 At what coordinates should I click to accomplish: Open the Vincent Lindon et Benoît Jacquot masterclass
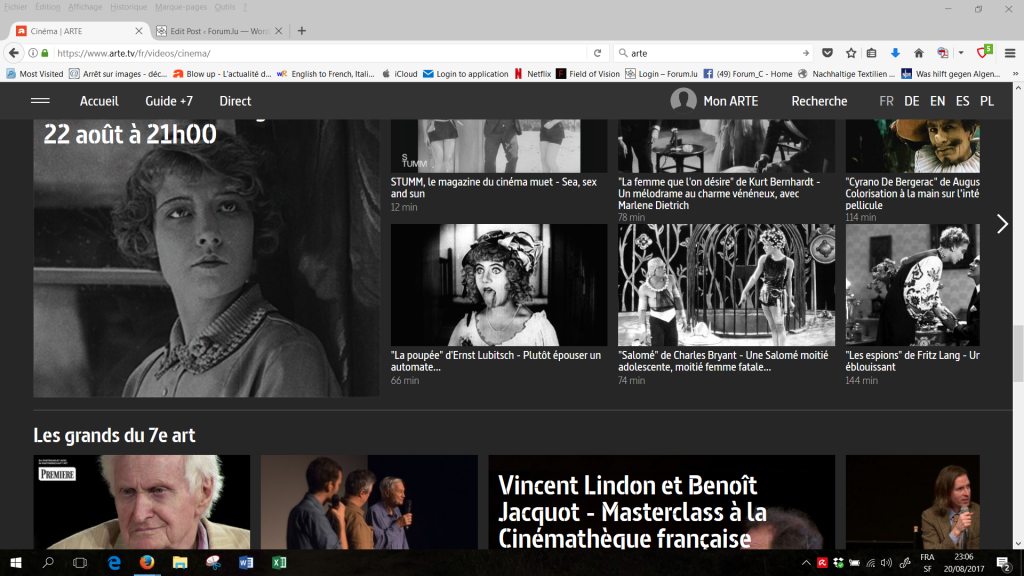[x=662, y=502]
